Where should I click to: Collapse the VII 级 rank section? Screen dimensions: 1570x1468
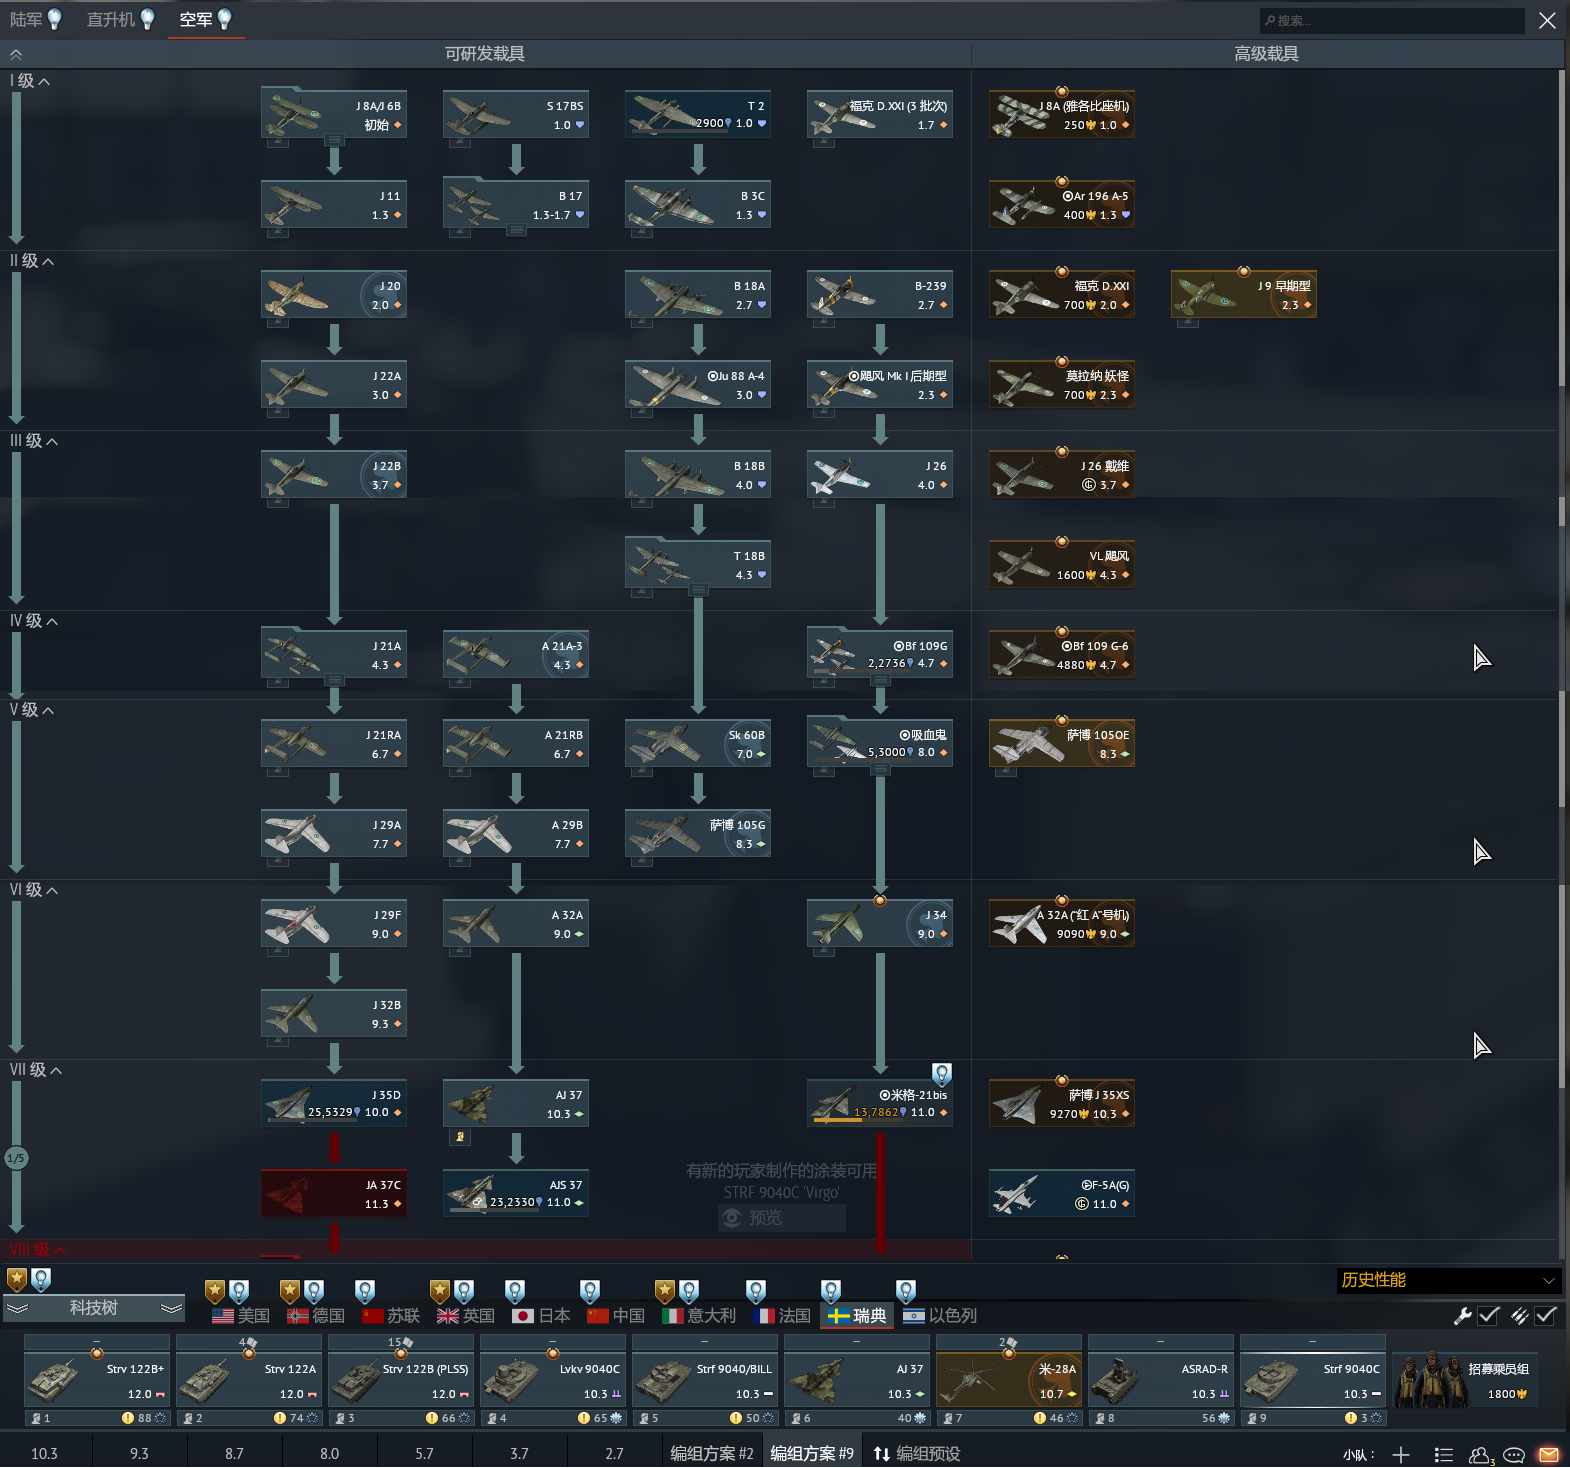click(x=36, y=1070)
